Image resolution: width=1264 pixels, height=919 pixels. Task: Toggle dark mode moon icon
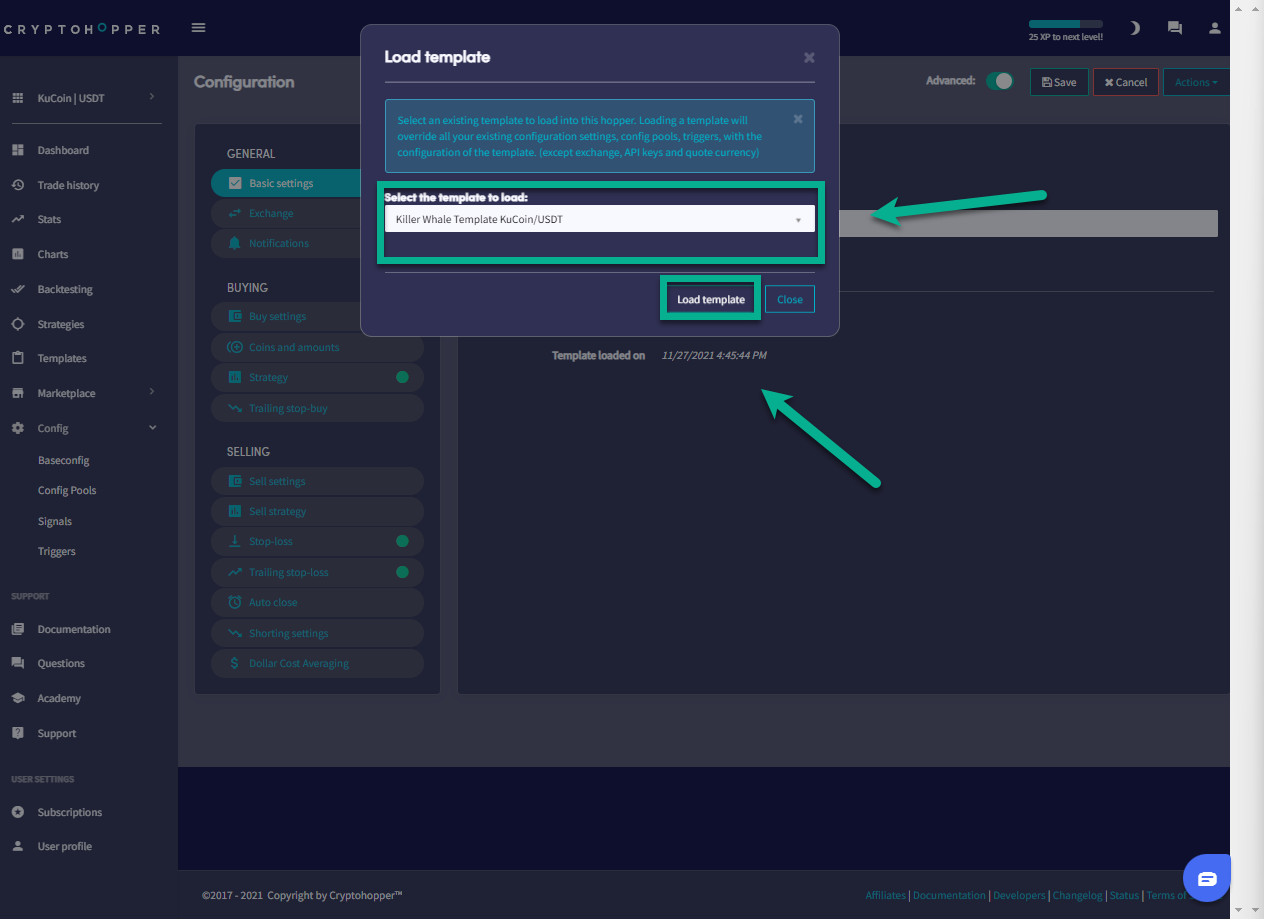pyautogui.click(x=1134, y=28)
